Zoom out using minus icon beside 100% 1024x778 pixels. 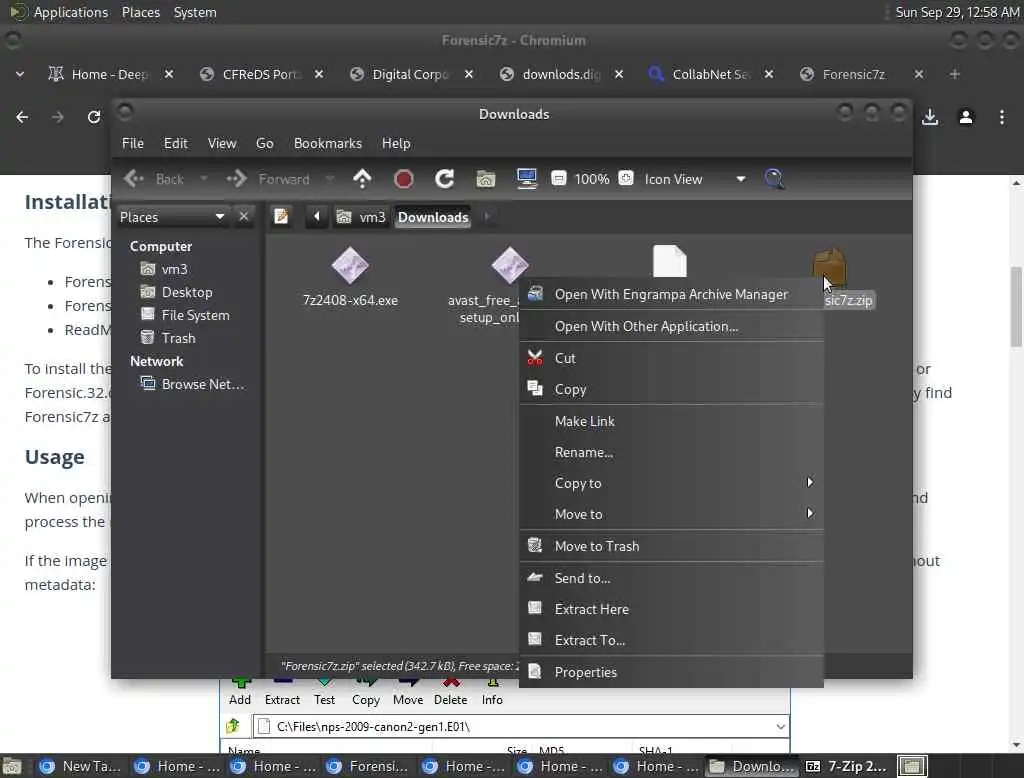click(x=558, y=178)
